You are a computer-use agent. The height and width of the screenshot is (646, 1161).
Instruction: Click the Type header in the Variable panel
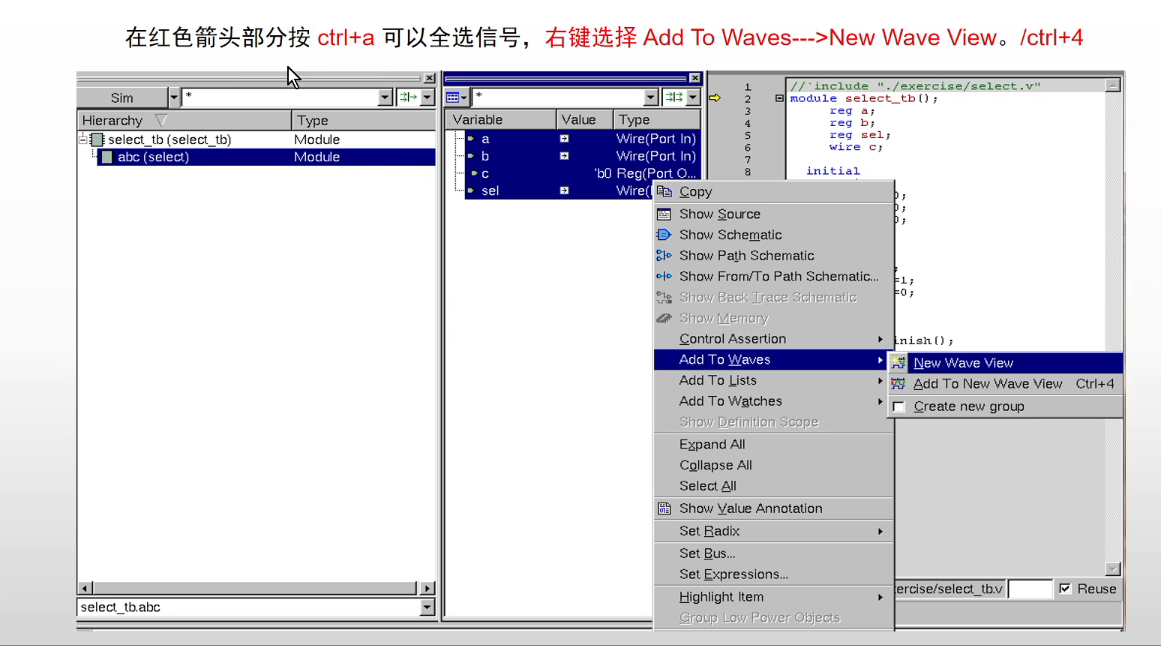[658, 119]
